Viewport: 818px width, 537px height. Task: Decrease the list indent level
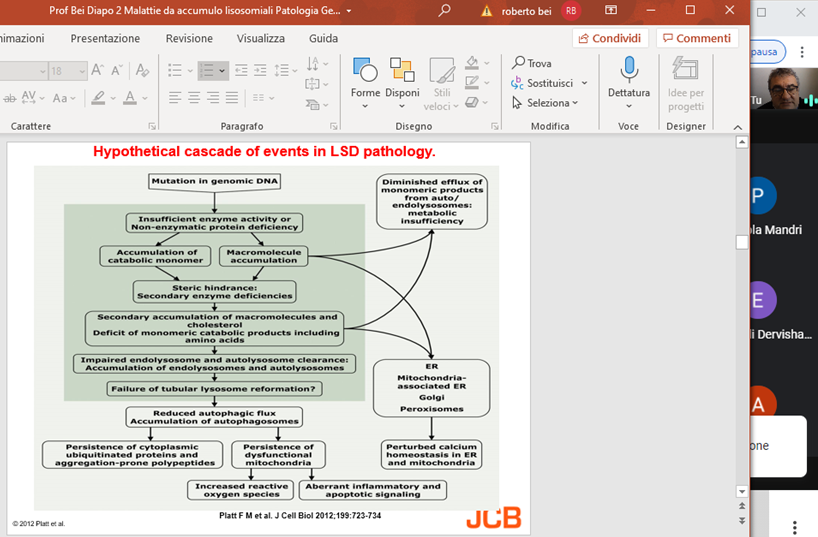[241, 70]
